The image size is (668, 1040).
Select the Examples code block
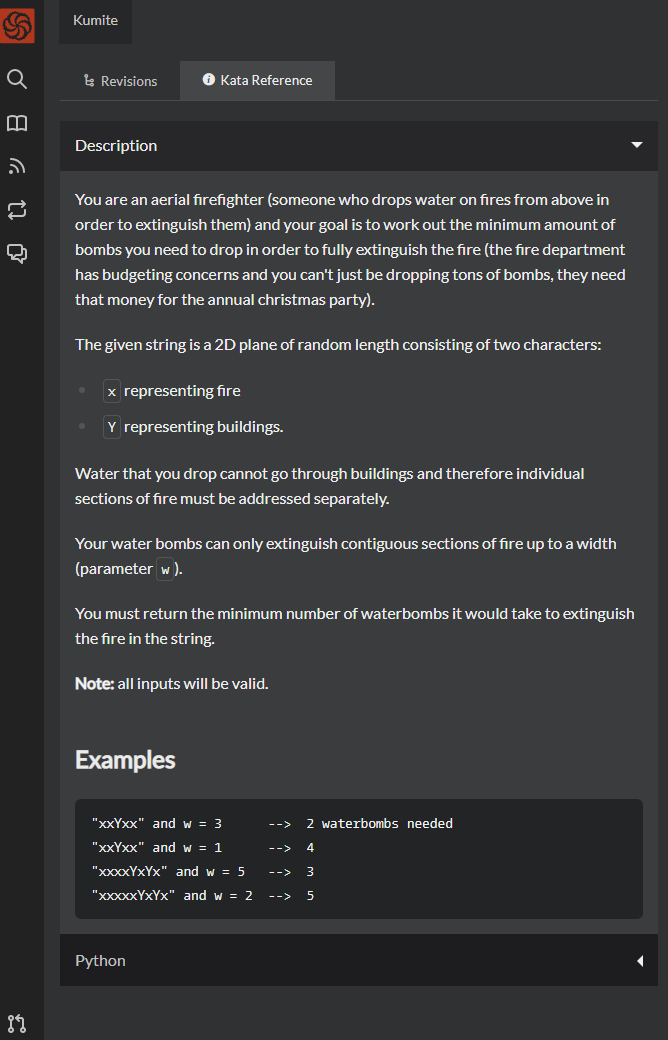(358, 858)
